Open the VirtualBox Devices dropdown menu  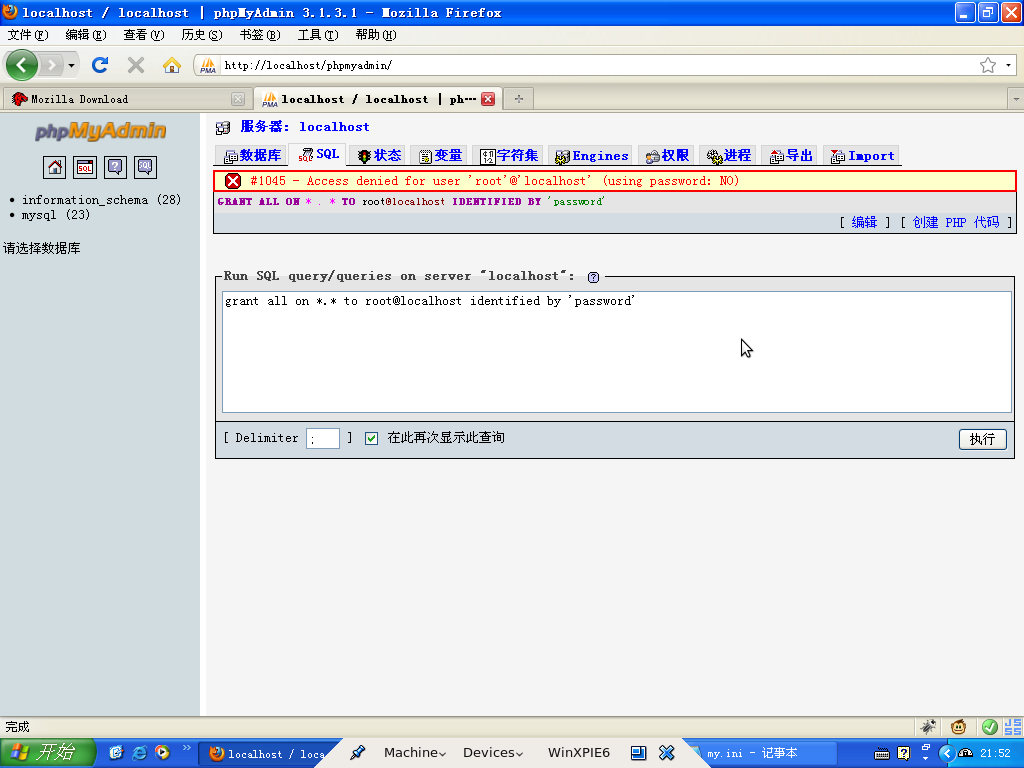click(x=493, y=753)
